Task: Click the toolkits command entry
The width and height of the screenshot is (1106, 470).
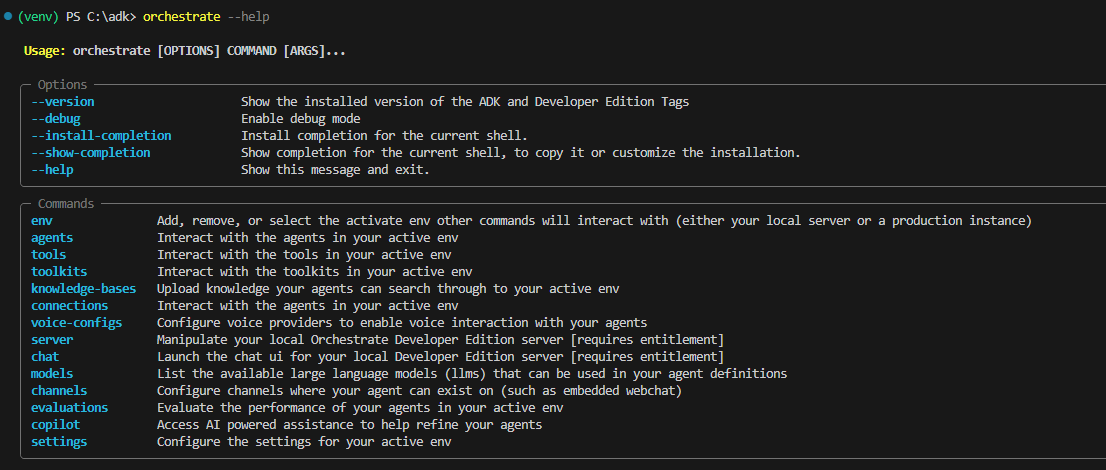Action: 59,272
